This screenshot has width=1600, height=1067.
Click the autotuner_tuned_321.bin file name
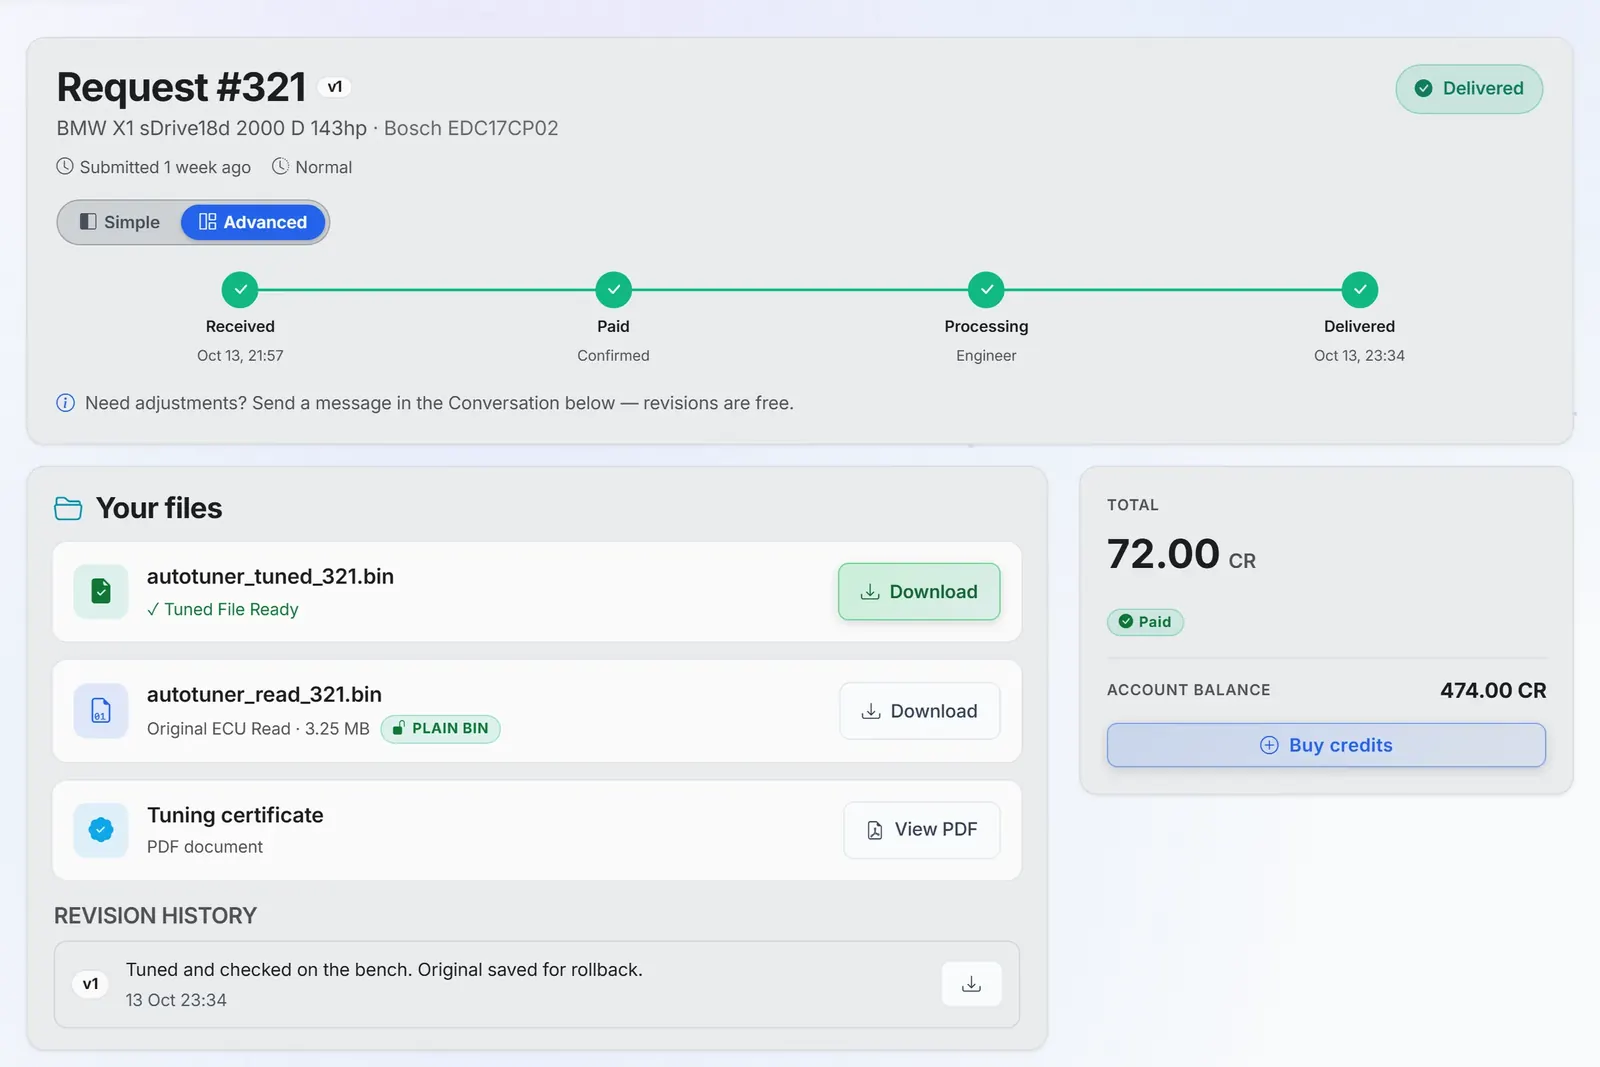click(270, 576)
